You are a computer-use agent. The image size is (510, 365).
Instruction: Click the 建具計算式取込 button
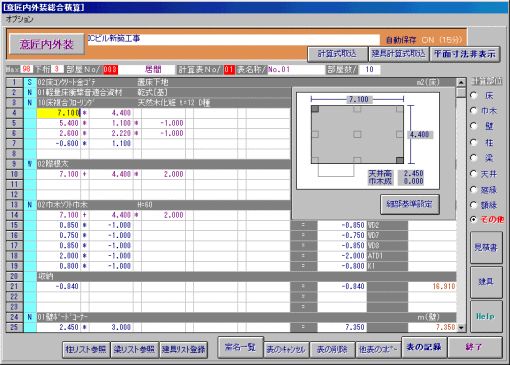398,54
